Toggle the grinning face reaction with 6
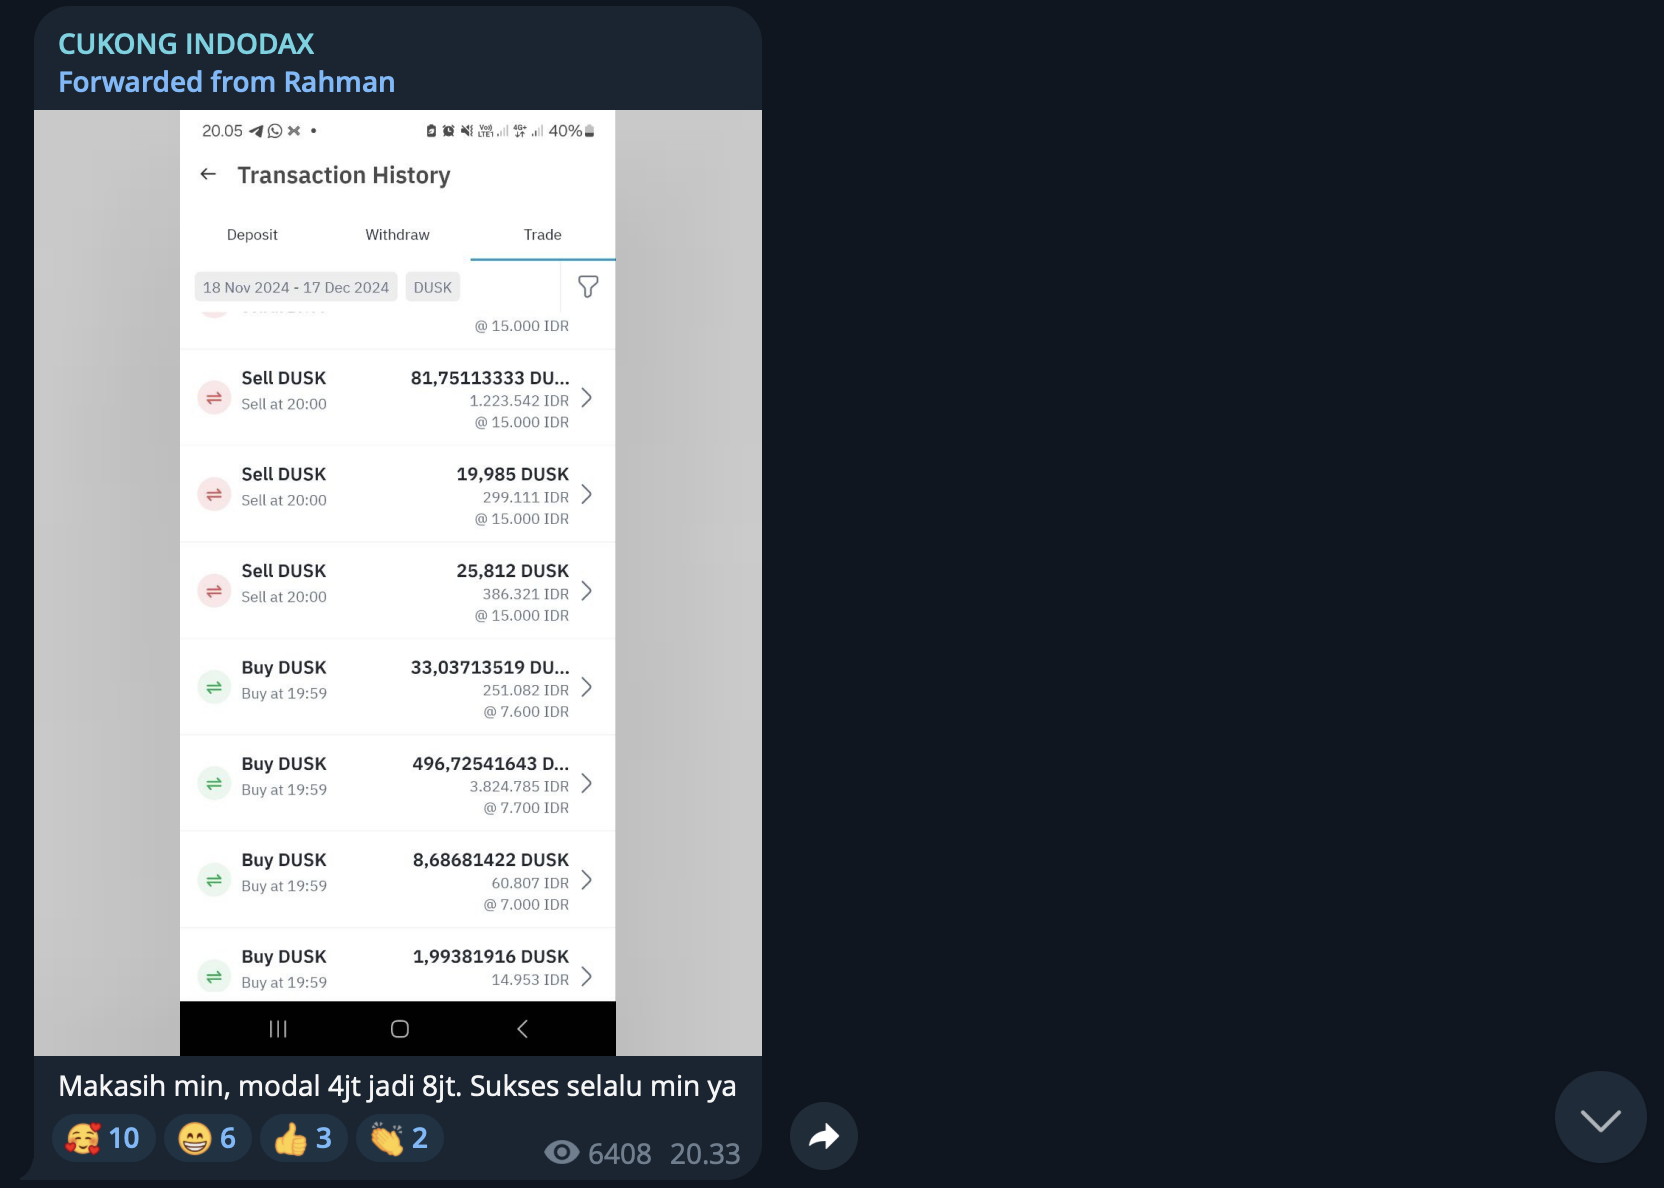Viewport: 1664px width, 1188px height. [x=207, y=1138]
